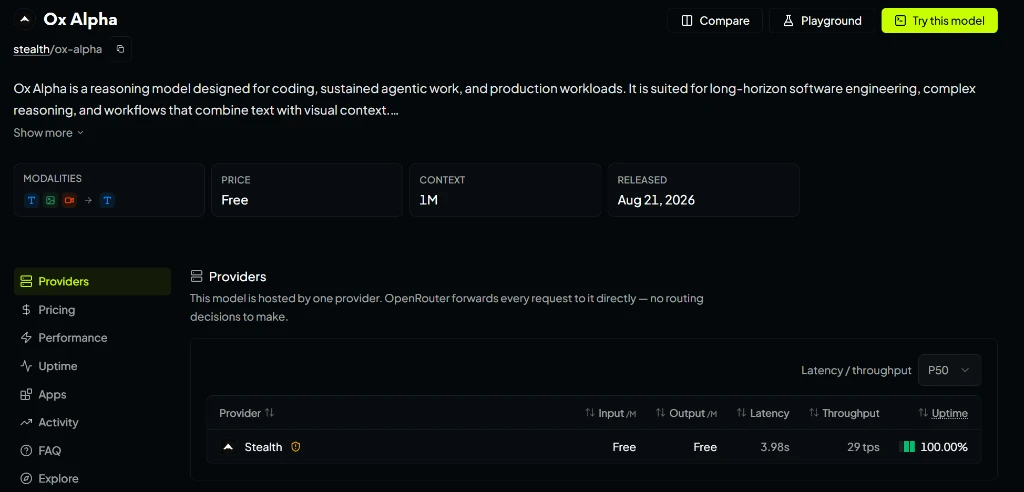Viewport: 1024px width, 492px height.
Task: Sort table by Input price
Action: [610, 413]
